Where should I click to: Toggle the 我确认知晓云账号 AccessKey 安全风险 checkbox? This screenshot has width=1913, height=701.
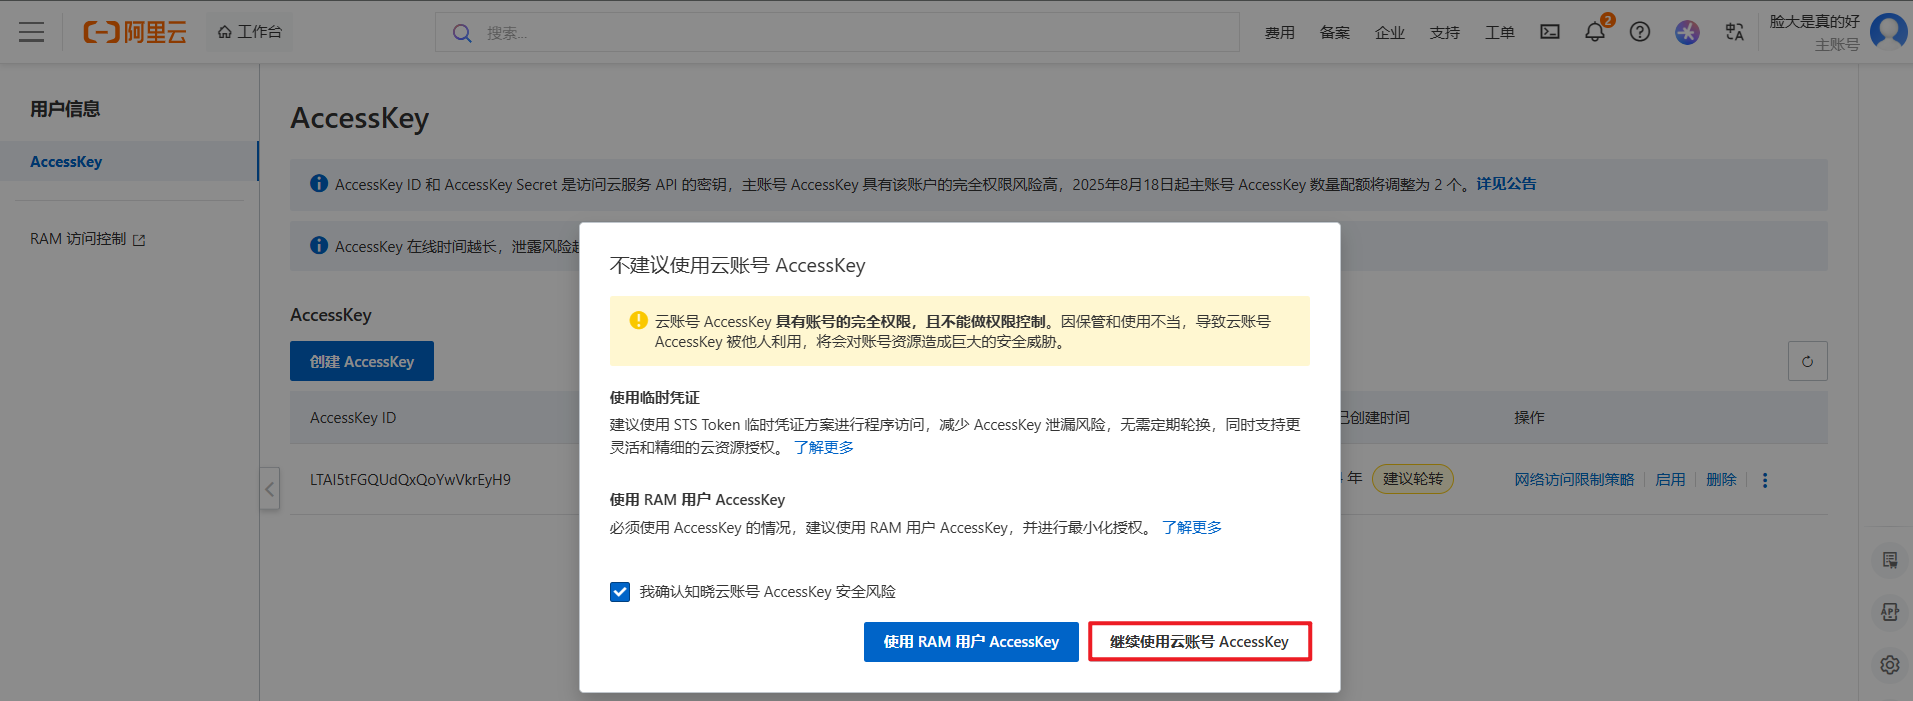coord(620,592)
